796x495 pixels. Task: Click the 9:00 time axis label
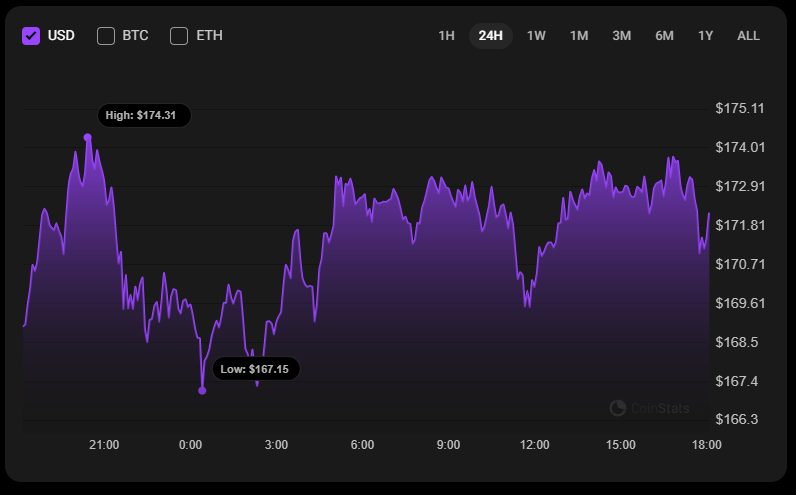(448, 445)
